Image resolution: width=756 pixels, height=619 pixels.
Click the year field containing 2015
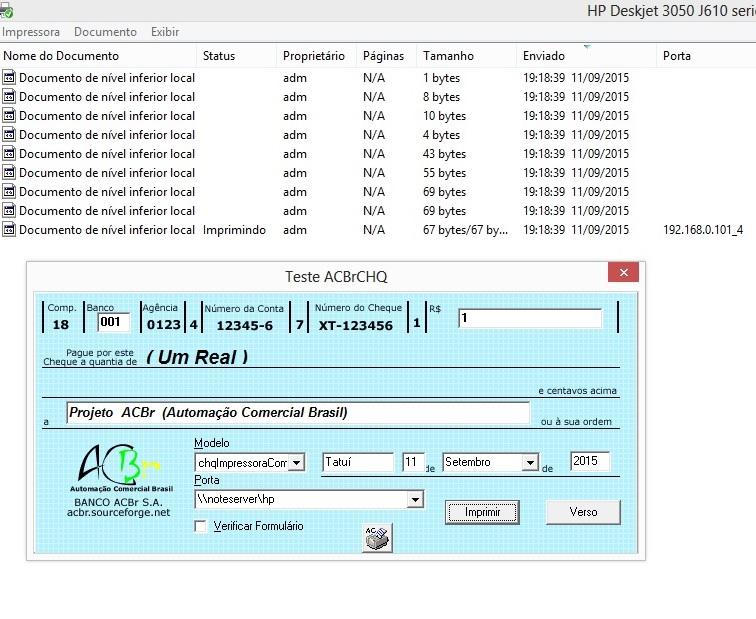click(x=590, y=461)
